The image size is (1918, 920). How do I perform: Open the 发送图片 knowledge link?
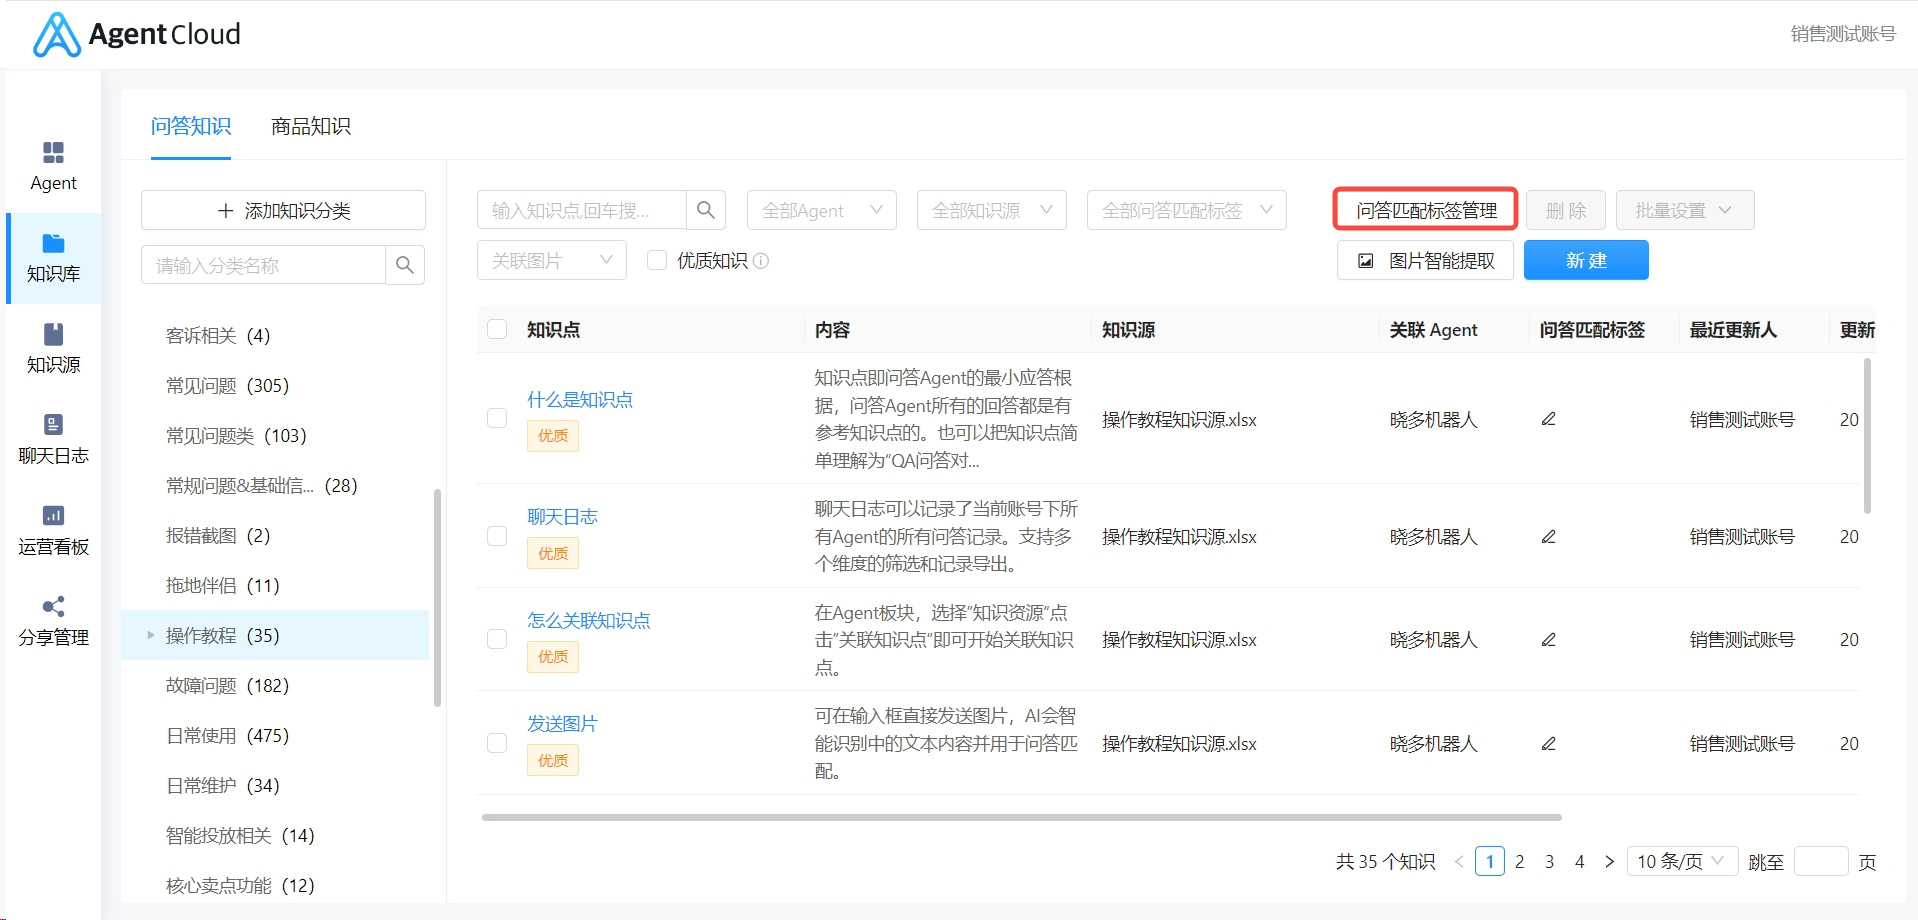pos(562,724)
